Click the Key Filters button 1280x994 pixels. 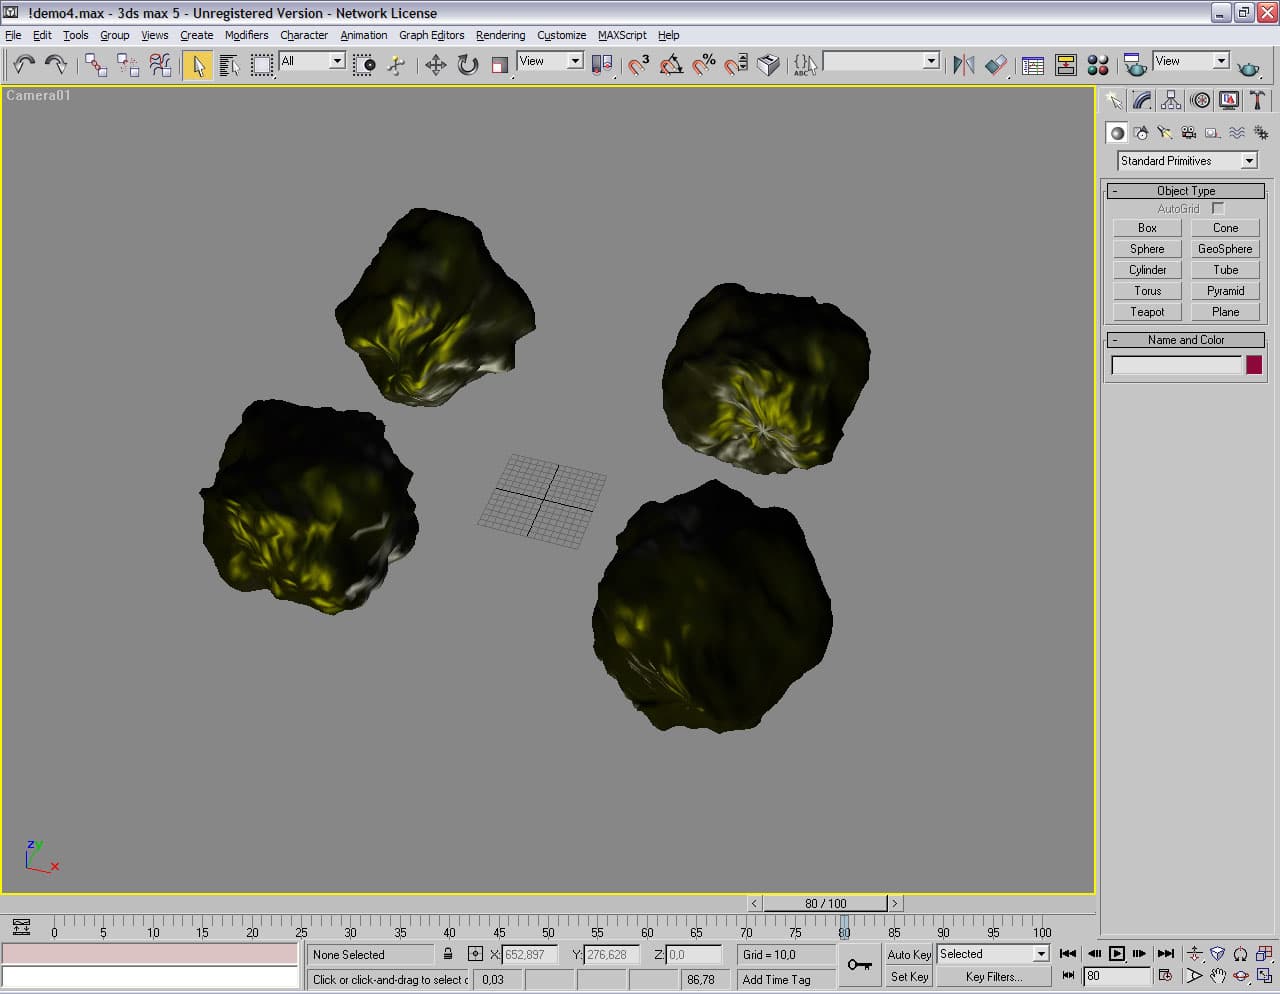(x=993, y=977)
